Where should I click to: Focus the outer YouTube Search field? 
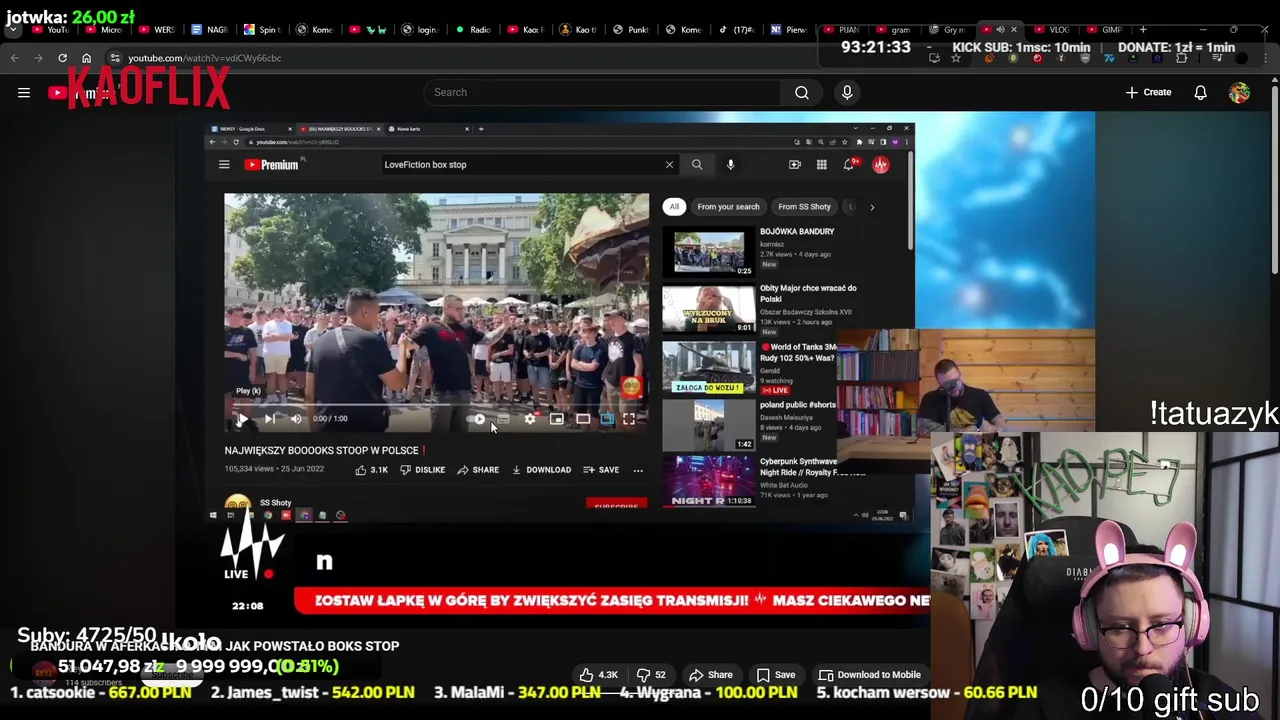click(602, 92)
